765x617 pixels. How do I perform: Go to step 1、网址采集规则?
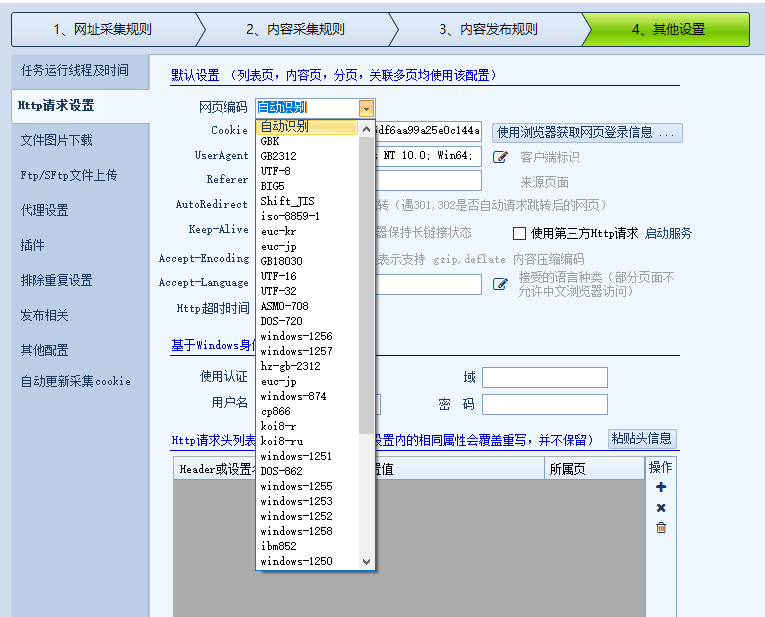[102, 30]
